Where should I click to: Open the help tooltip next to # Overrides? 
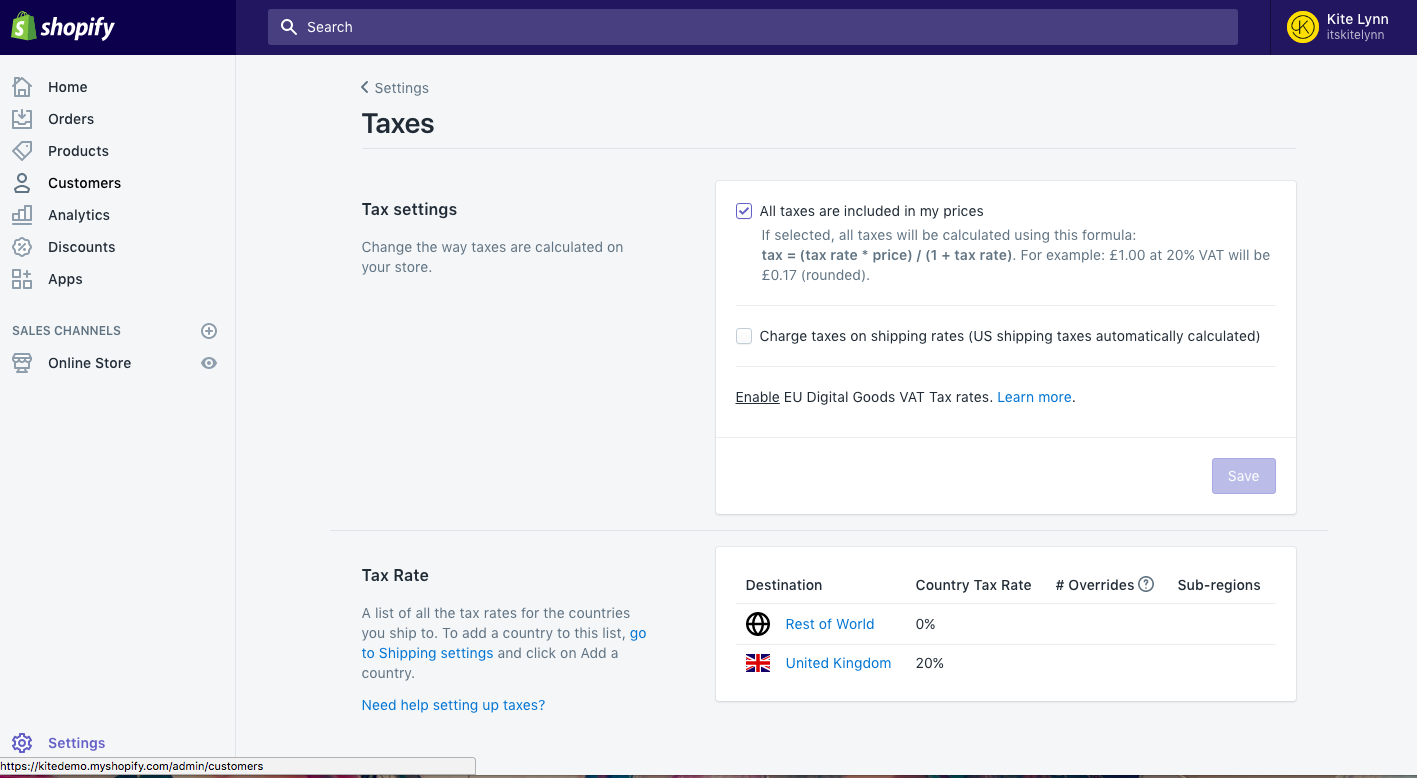pyautogui.click(x=1146, y=584)
